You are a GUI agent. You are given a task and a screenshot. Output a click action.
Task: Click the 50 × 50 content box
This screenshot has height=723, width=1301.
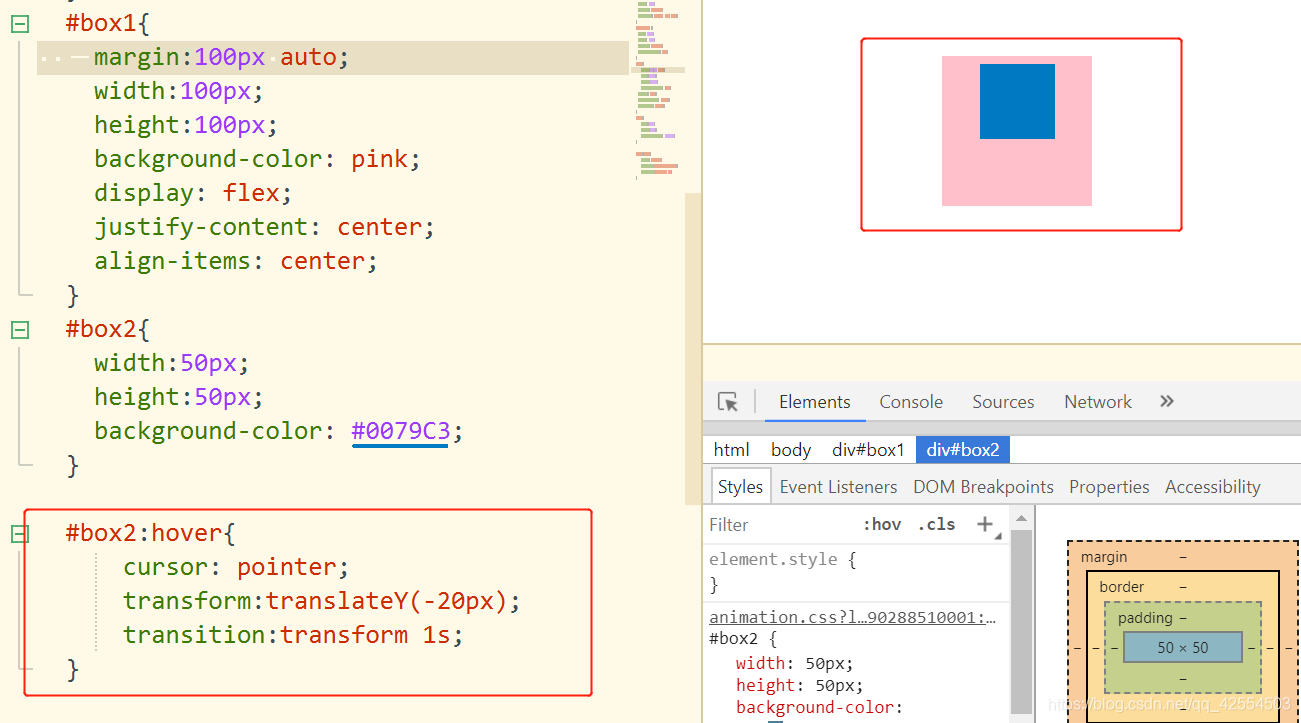[x=1183, y=647]
